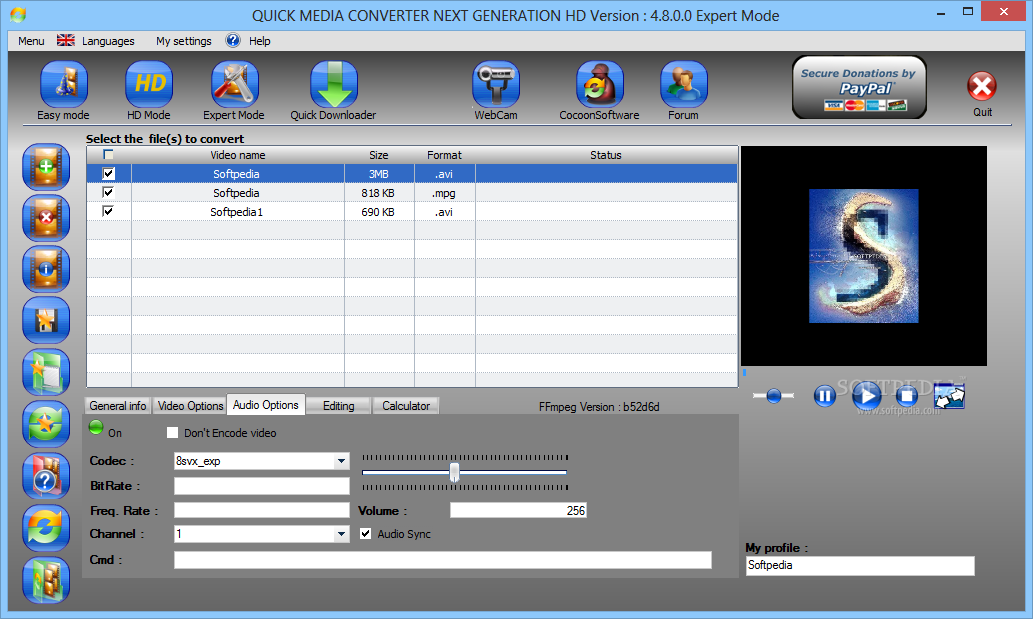Click the Freq. Rate input field
This screenshot has width=1033, height=619.
pos(262,510)
